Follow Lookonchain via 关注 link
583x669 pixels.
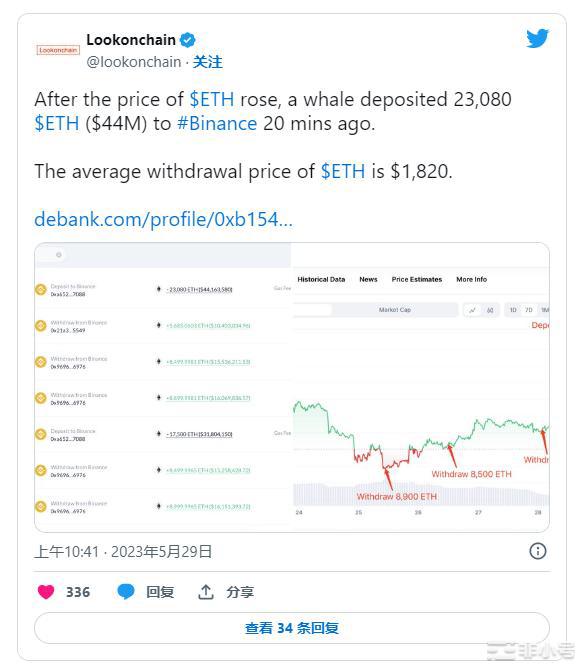point(207,62)
